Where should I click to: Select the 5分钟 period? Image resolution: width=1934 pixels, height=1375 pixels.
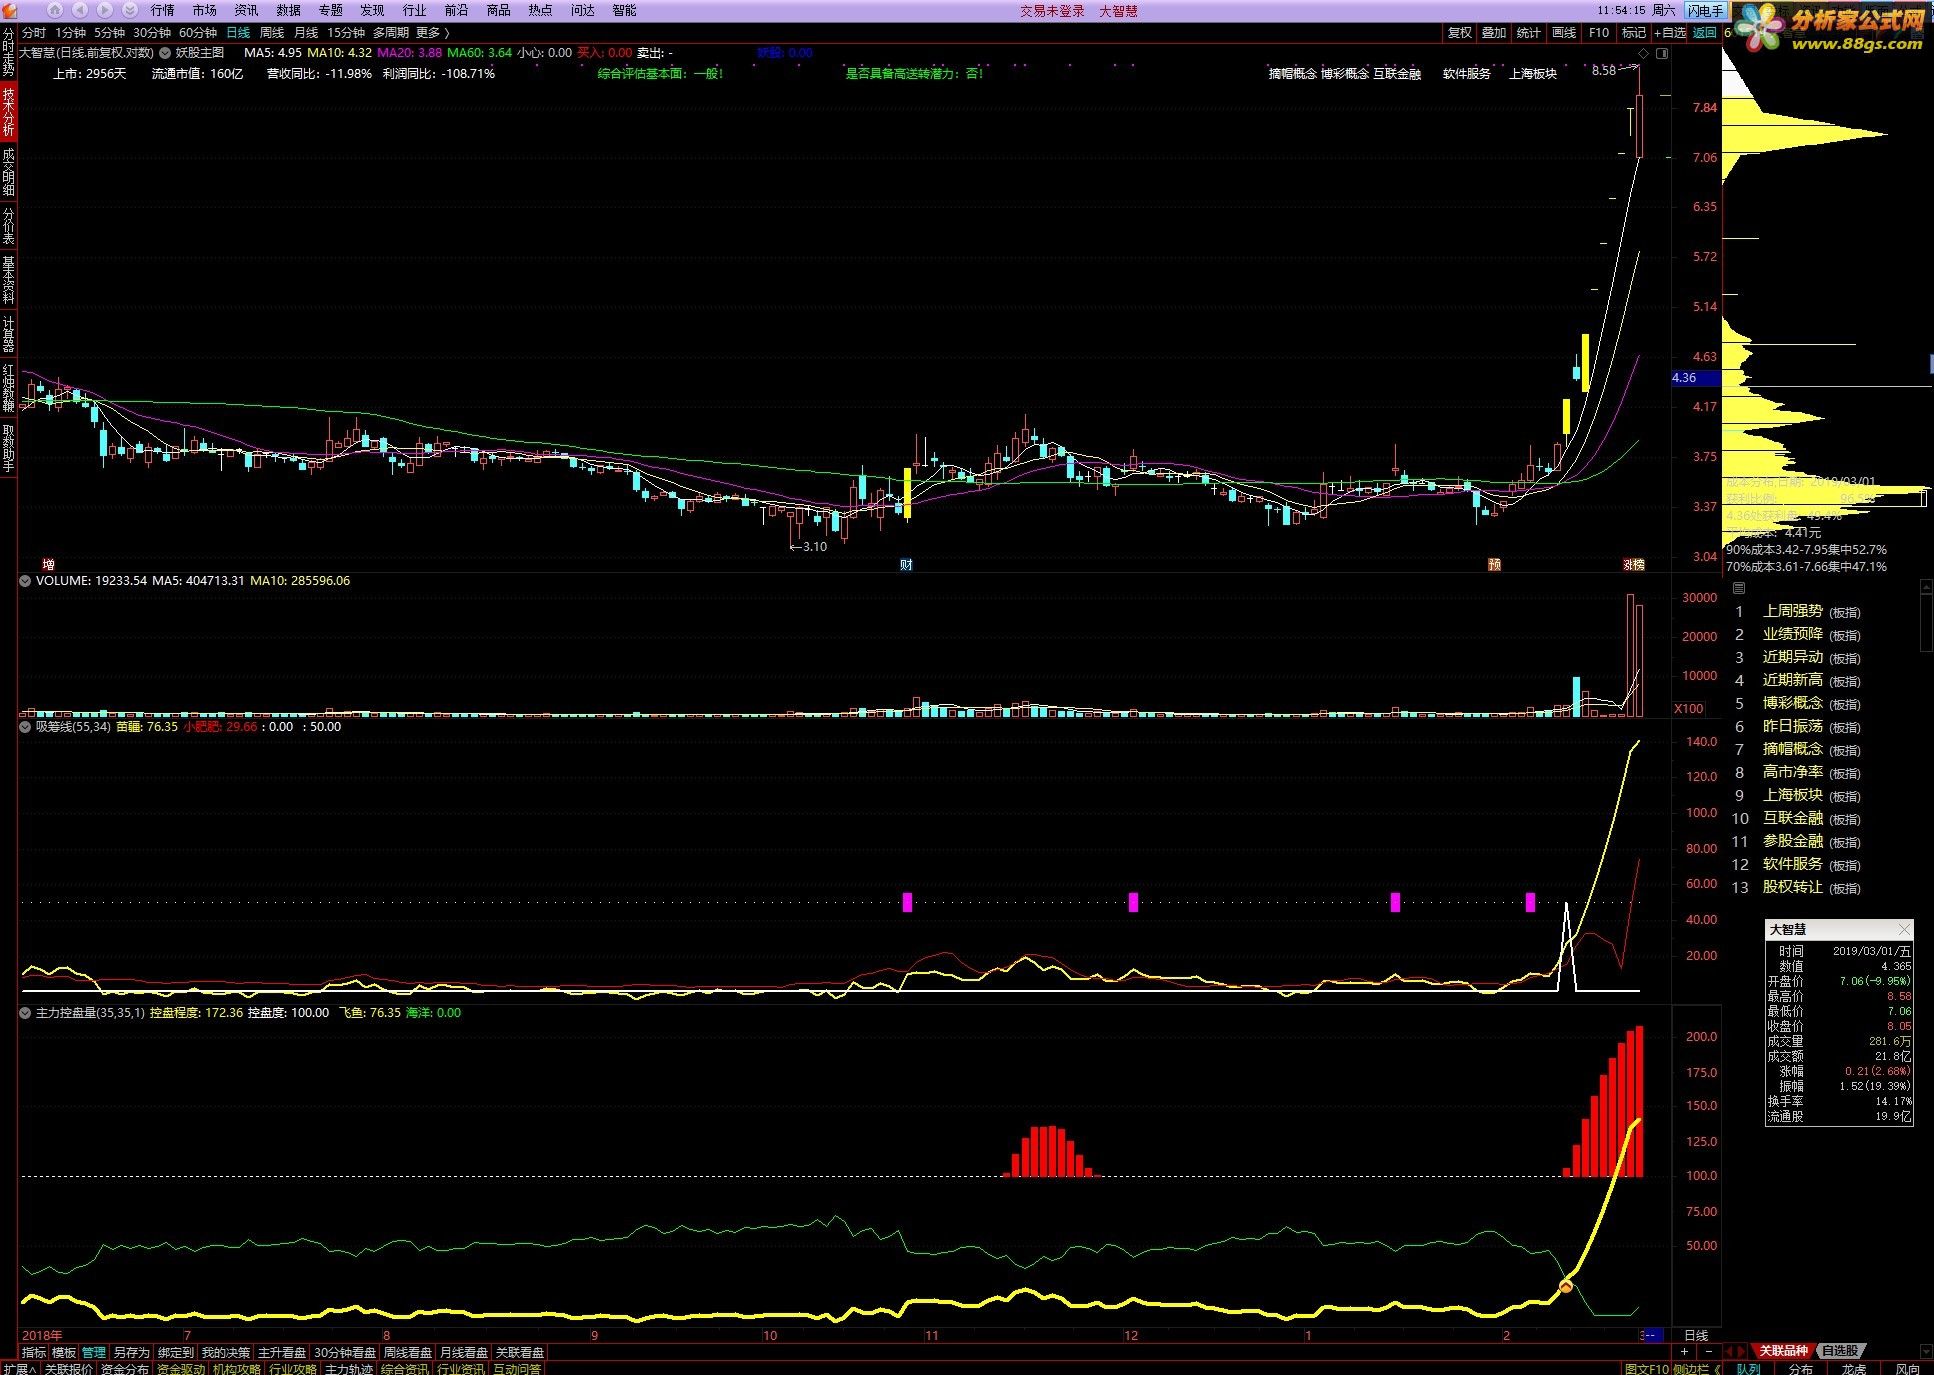[109, 33]
